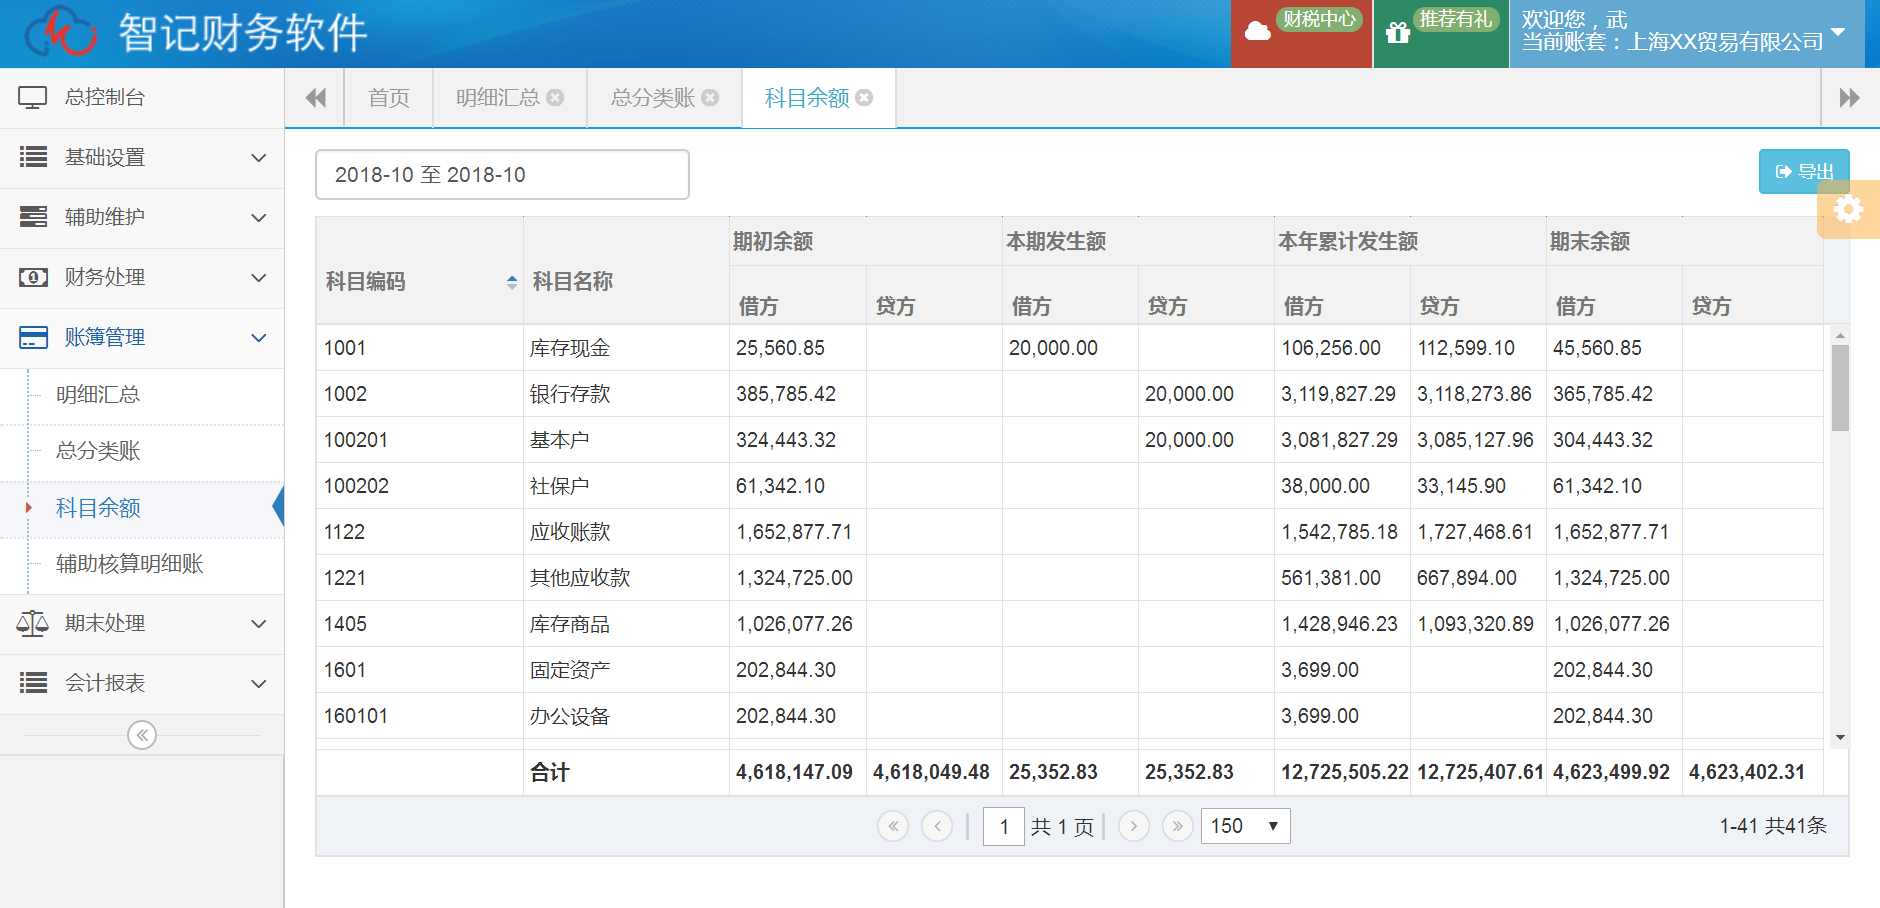Switch to the 明细汇总 tab

(498, 97)
